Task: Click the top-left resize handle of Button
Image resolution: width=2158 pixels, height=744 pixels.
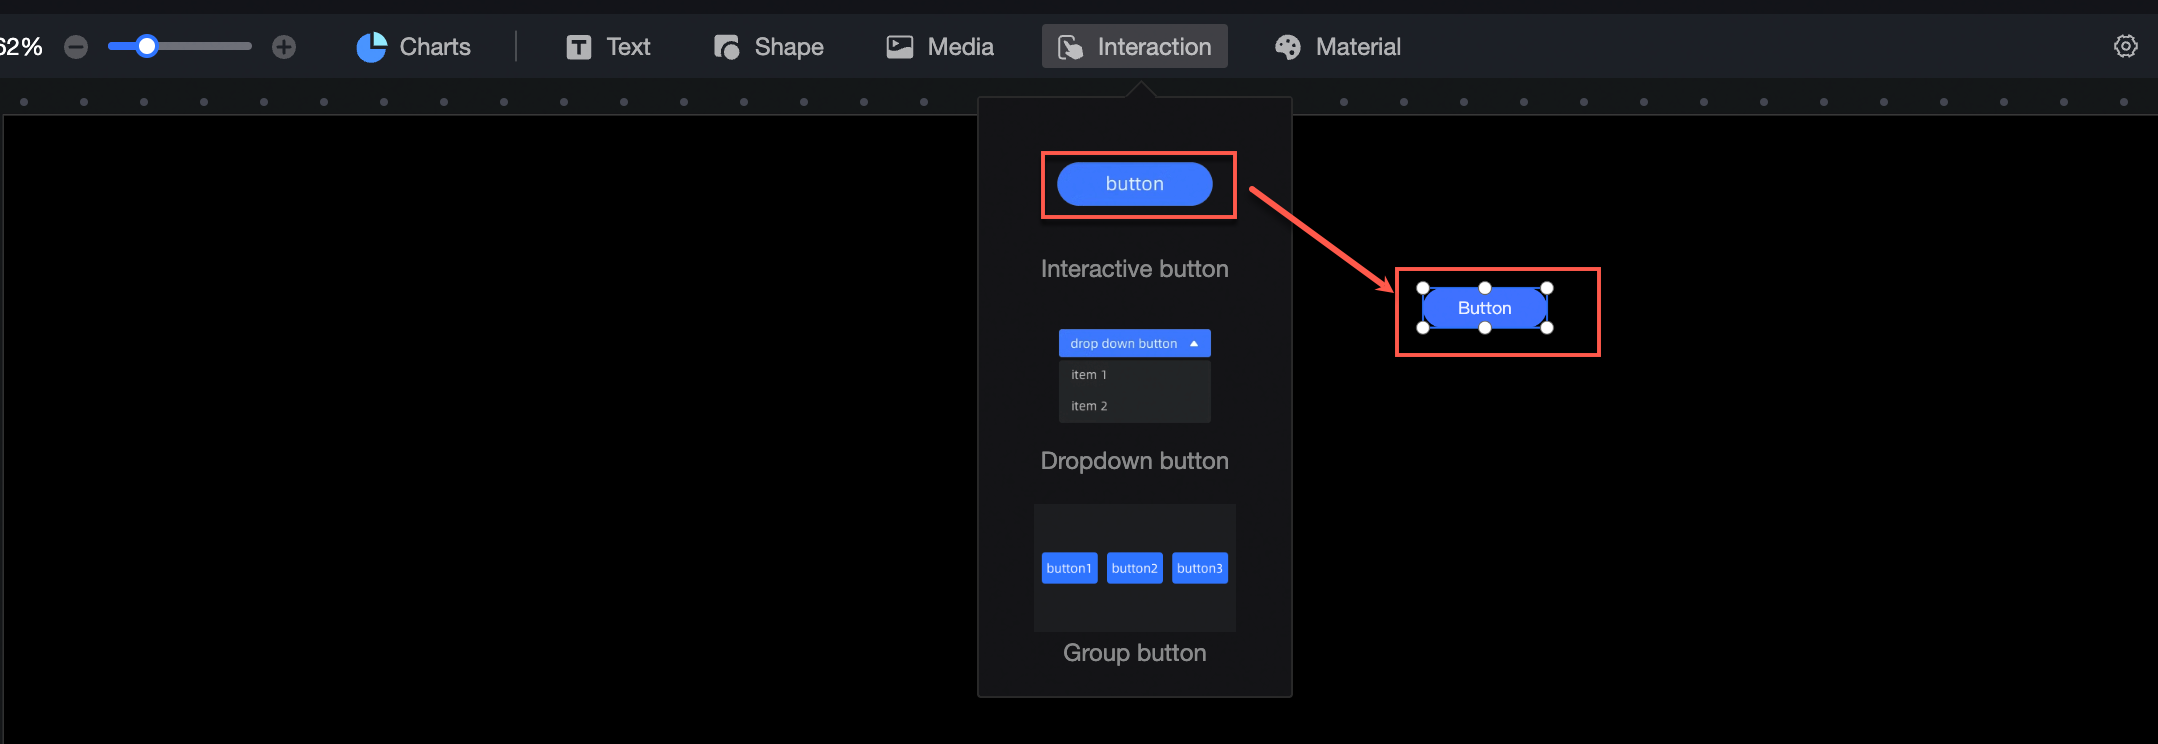Action: click(1423, 288)
